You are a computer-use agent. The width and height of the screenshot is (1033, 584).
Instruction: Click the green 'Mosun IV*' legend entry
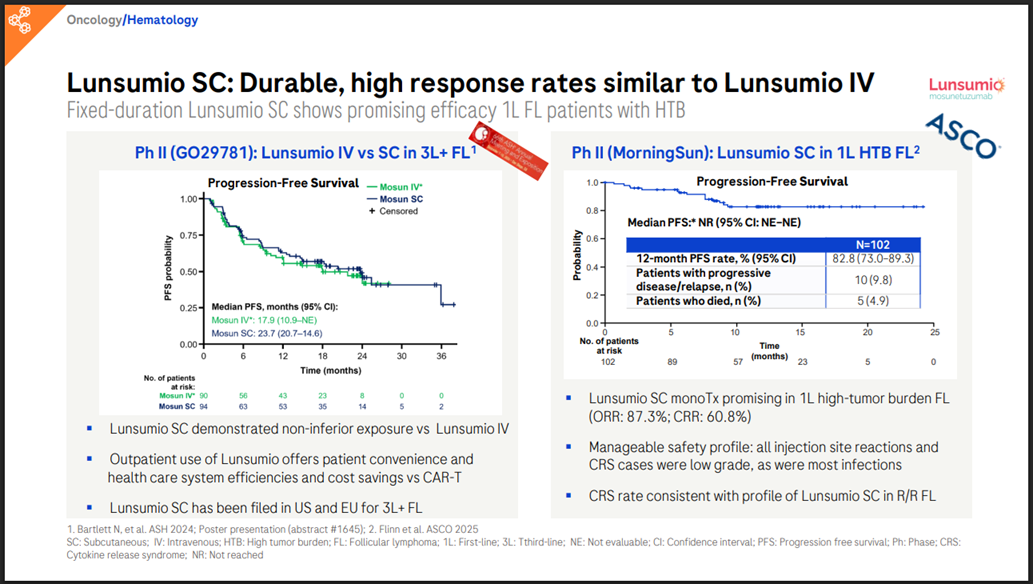tap(395, 187)
